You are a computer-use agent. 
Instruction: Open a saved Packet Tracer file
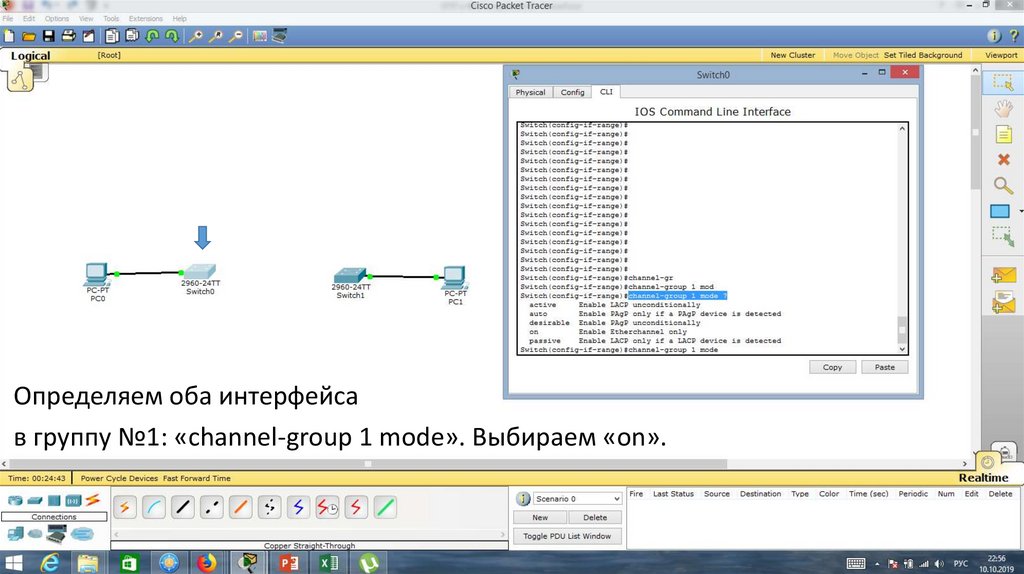29,37
